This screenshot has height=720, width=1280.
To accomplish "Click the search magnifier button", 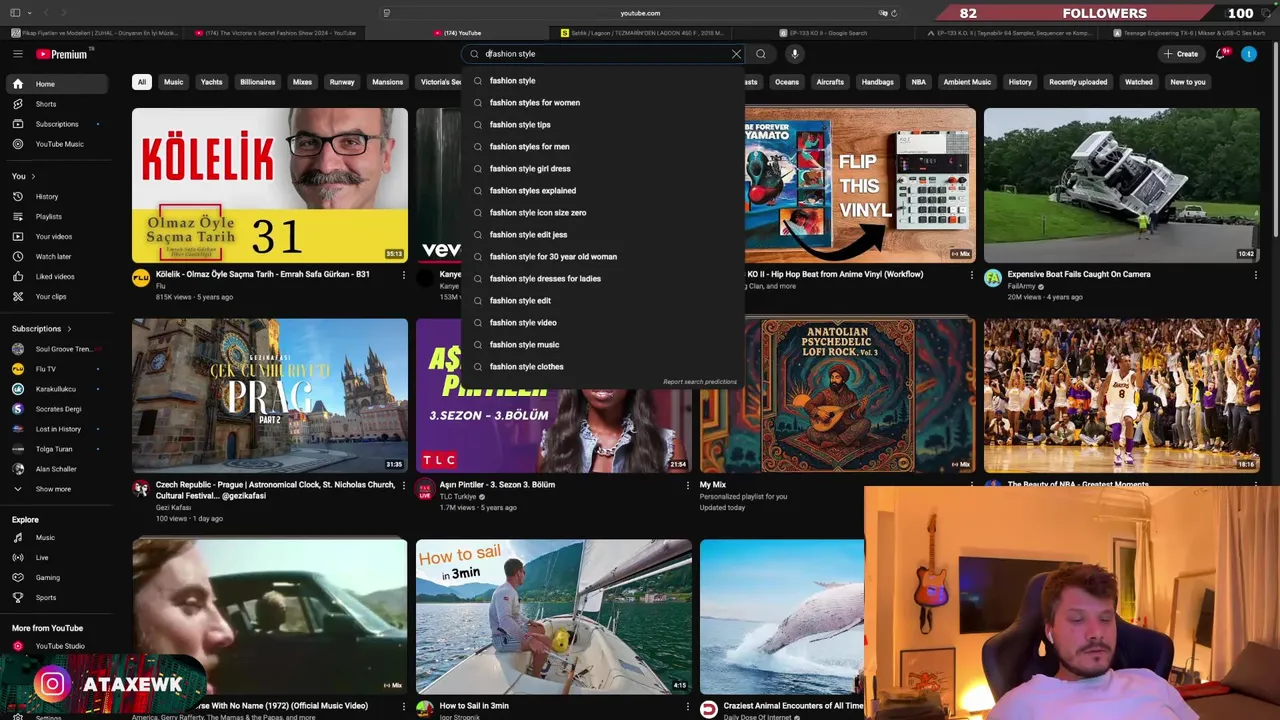I will click(x=761, y=54).
